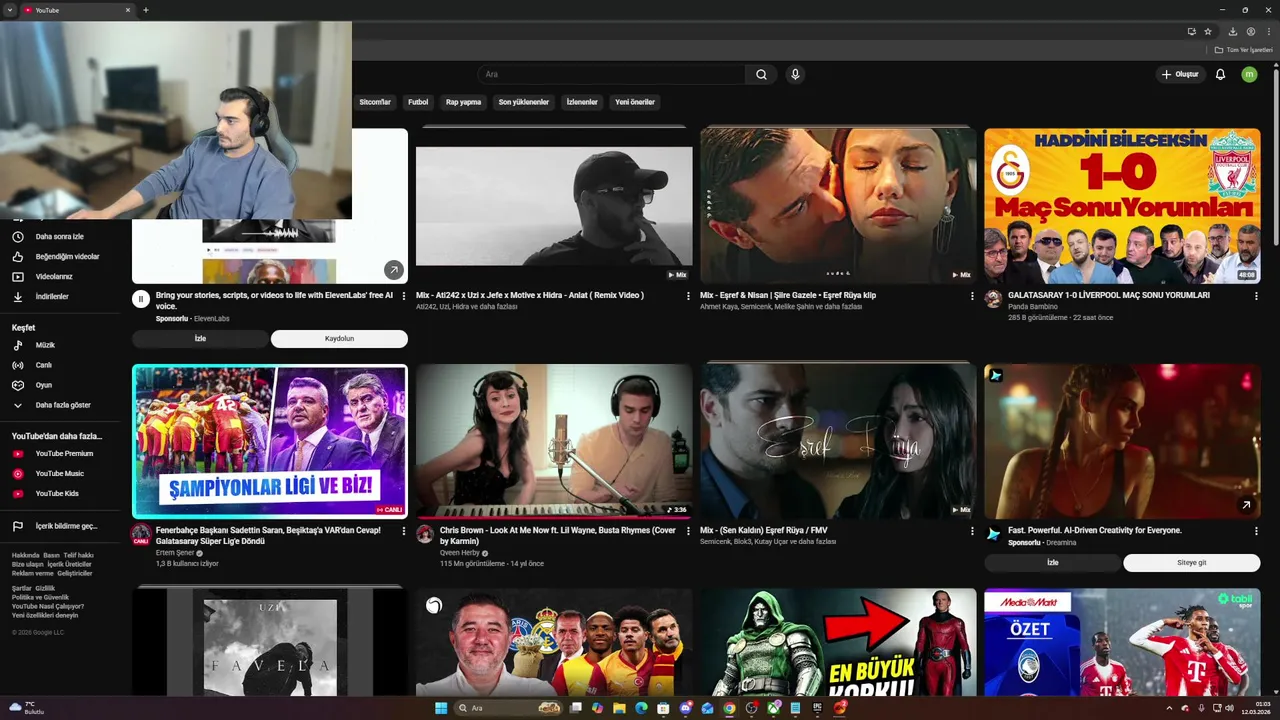Select the İzlenenler filter chip
The width and height of the screenshot is (1280, 720).
(582, 102)
